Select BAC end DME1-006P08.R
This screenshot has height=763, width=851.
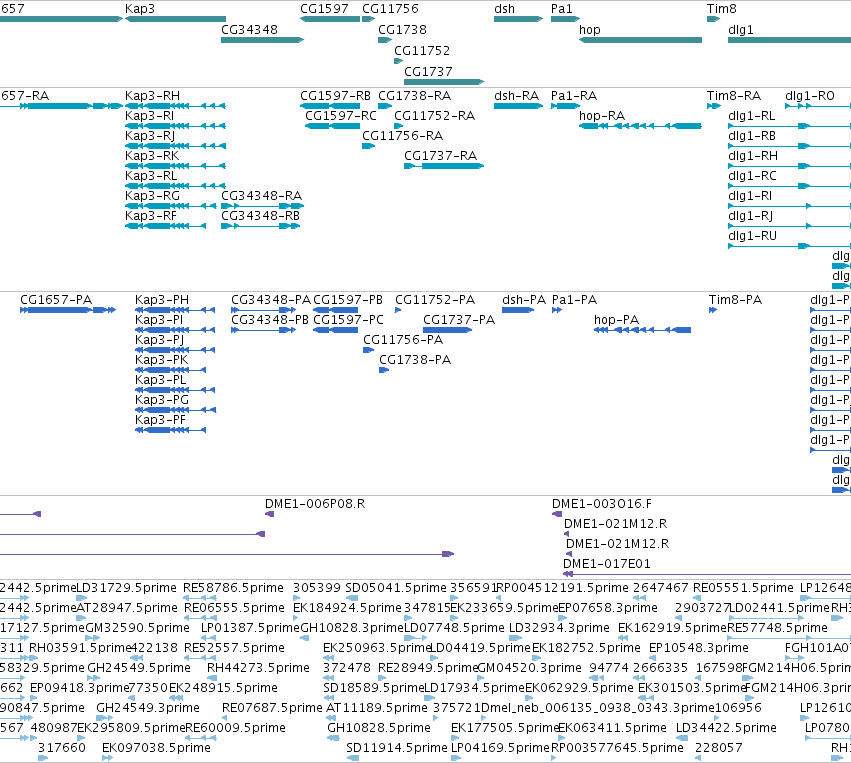[269, 514]
